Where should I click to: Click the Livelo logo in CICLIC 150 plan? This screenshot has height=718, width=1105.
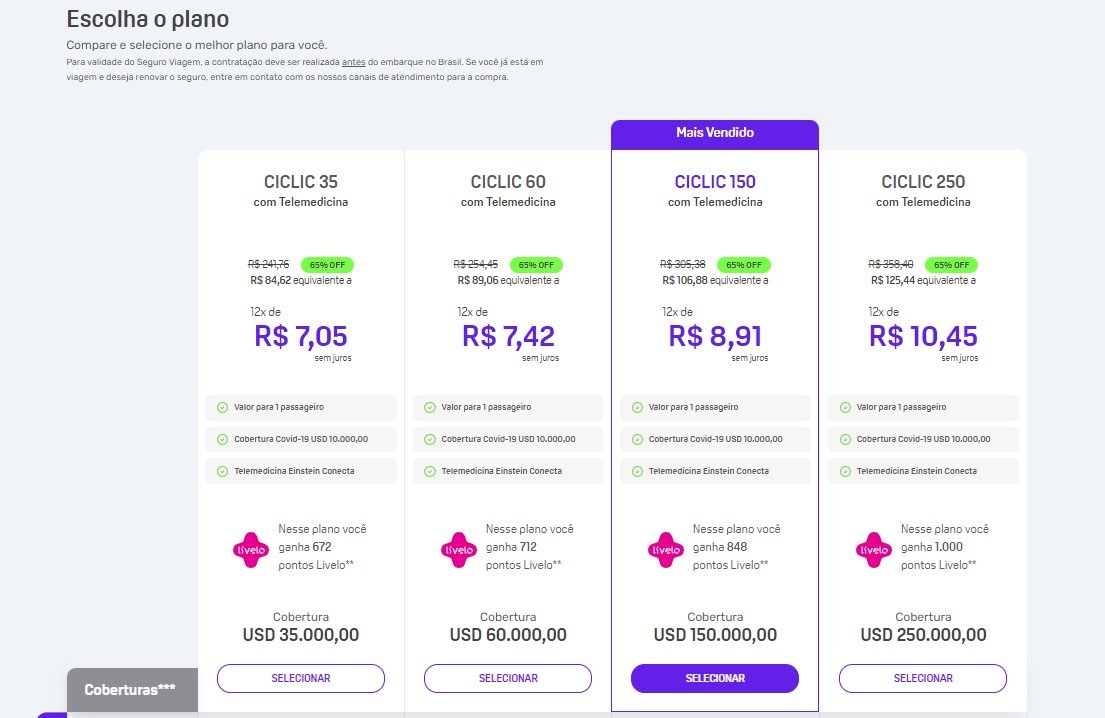pyautogui.click(x=666, y=550)
